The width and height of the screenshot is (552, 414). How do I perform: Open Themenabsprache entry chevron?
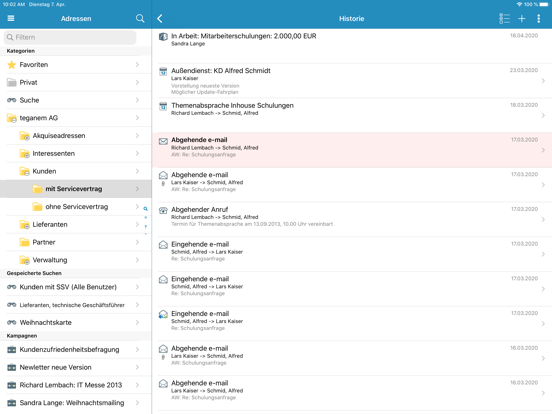[x=543, y=115]
